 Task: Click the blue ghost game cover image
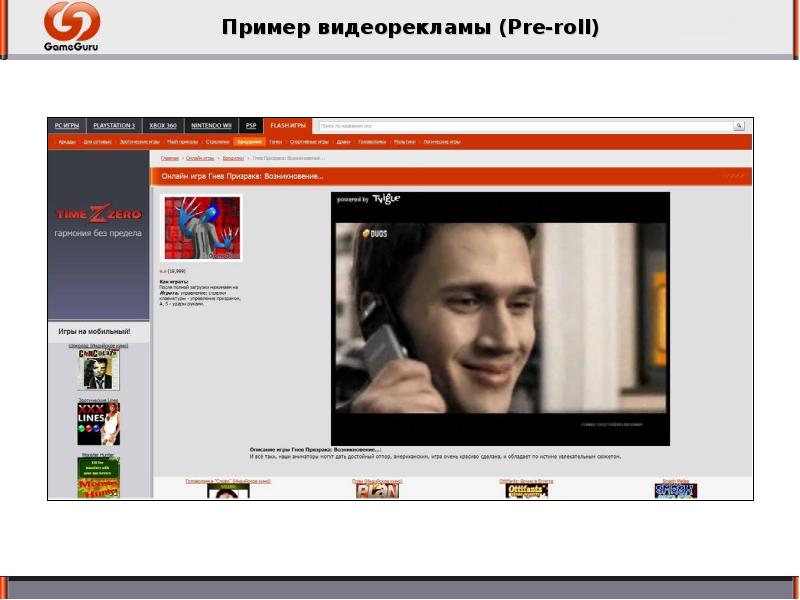pyautogui.click(x=201, y=228)
